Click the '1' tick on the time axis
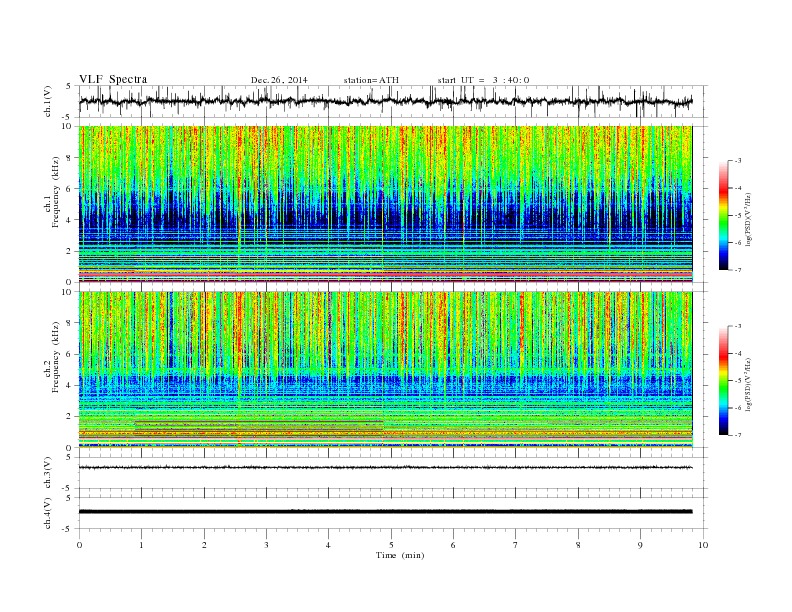The height and width of the screenshot is (612, 792). point(141,545)
